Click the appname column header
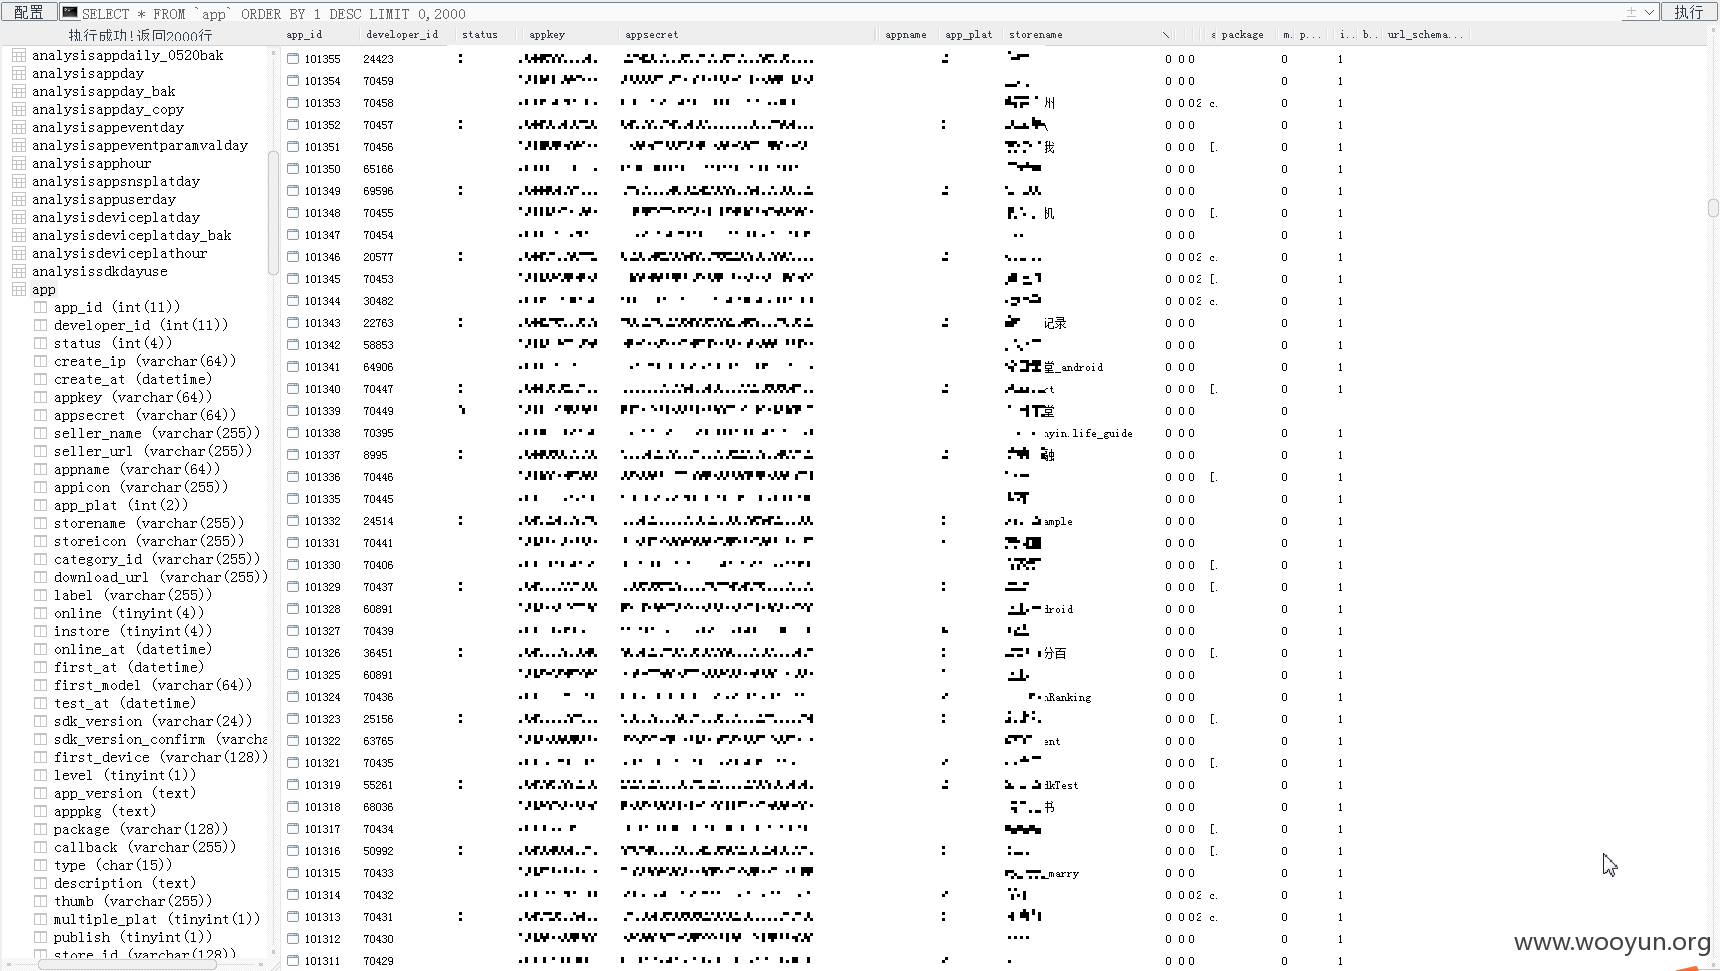The height and width of the screenshot is (971, 1720). 906,34
